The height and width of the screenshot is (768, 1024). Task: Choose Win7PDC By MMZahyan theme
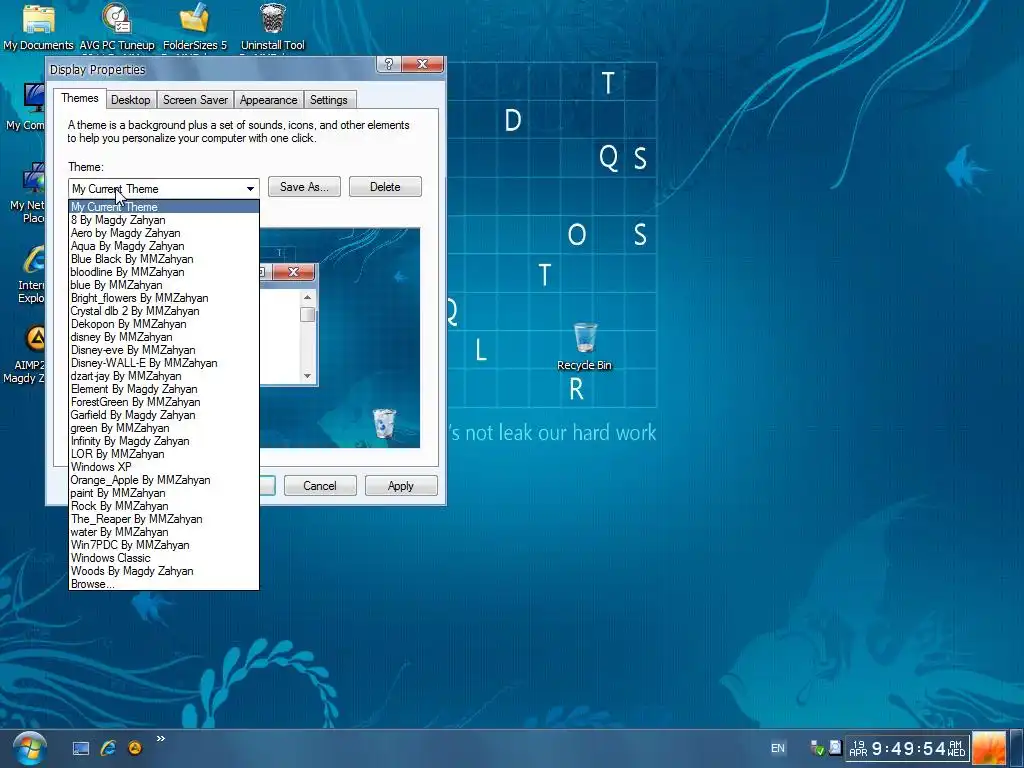(164, 545)
